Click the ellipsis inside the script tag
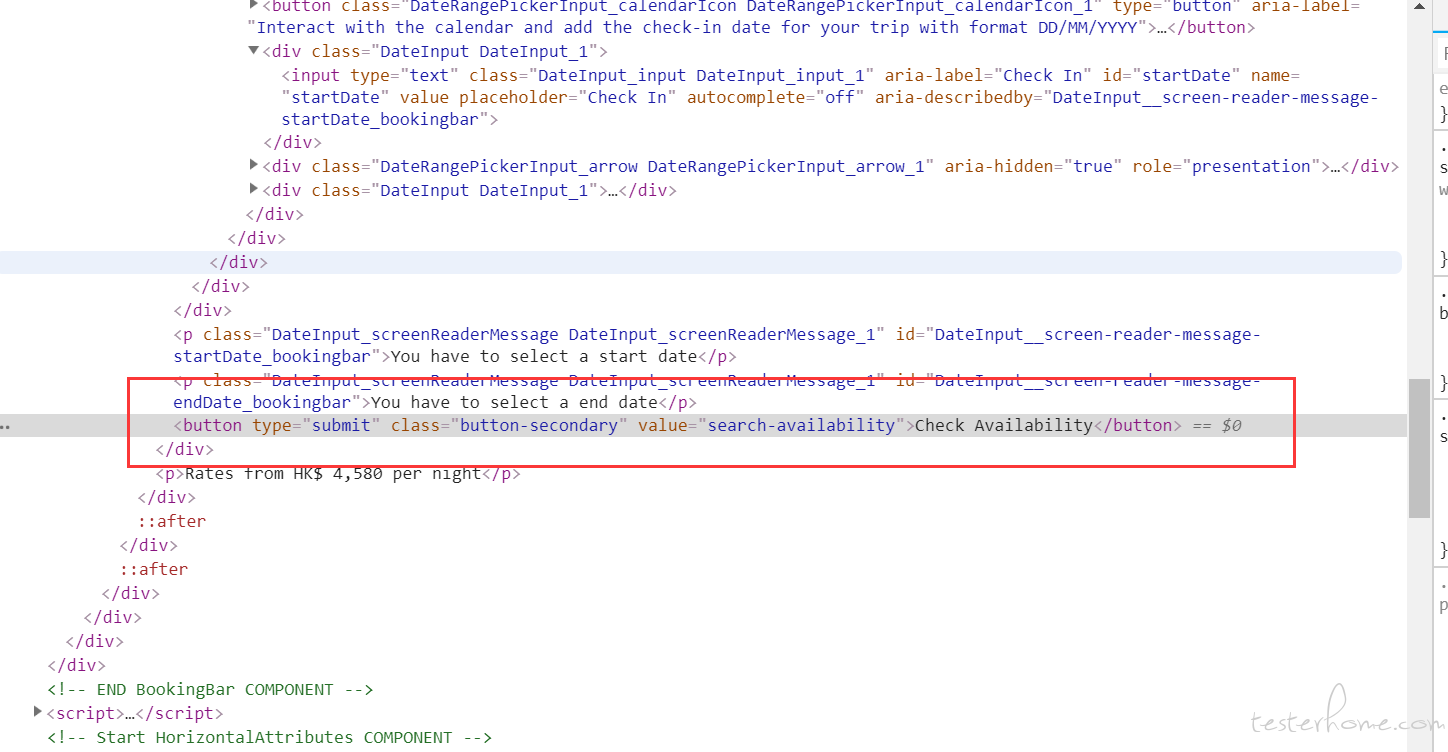The width and height of the screenshot is (1448, 752). (130, 714)
